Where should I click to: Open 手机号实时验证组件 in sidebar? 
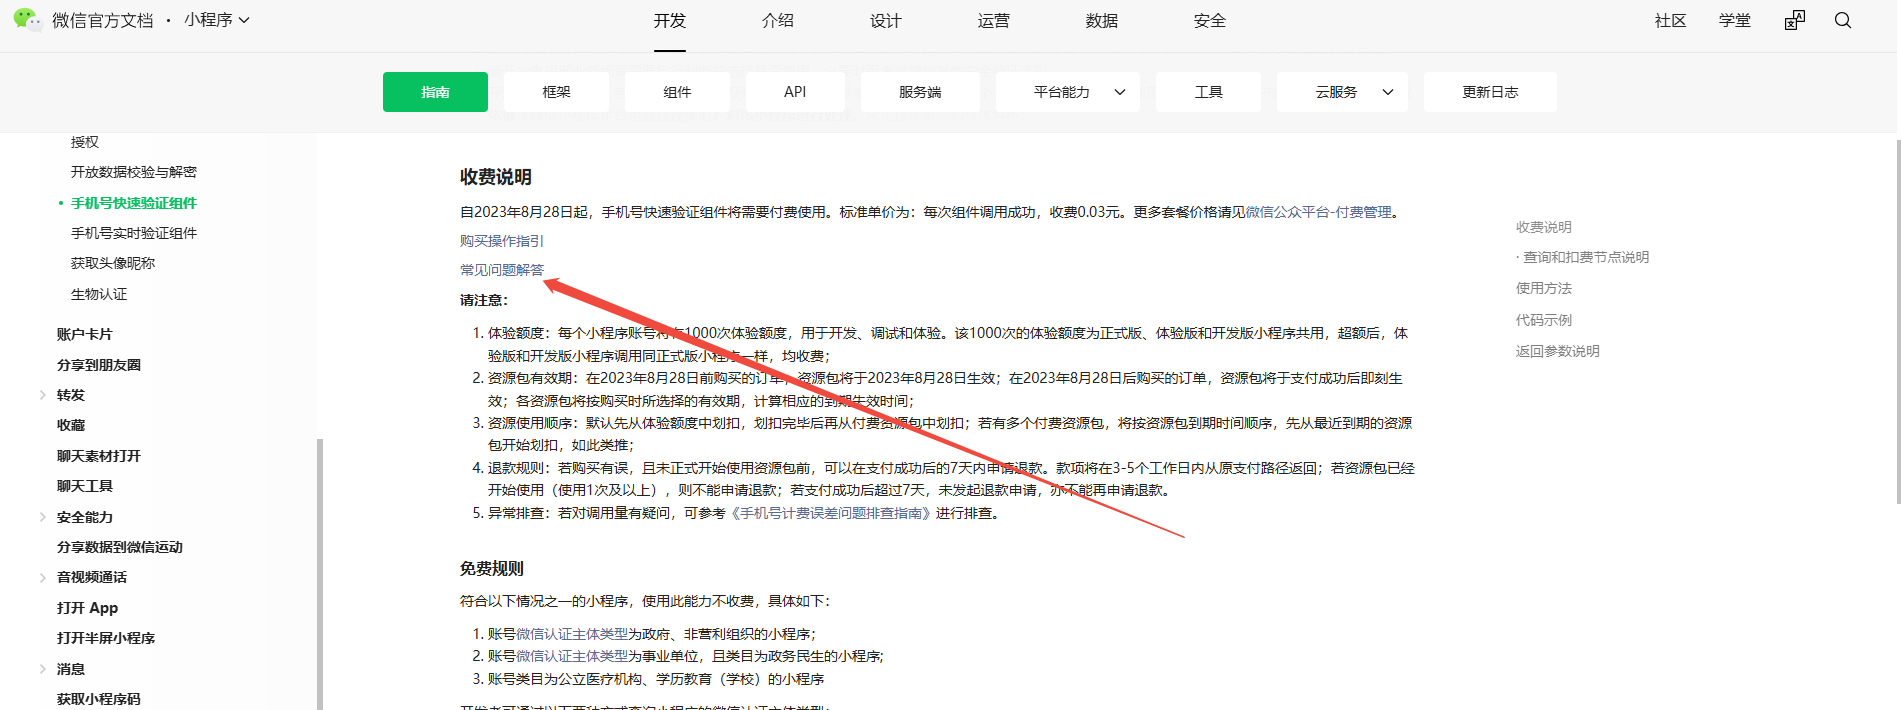tap(134, 233)
